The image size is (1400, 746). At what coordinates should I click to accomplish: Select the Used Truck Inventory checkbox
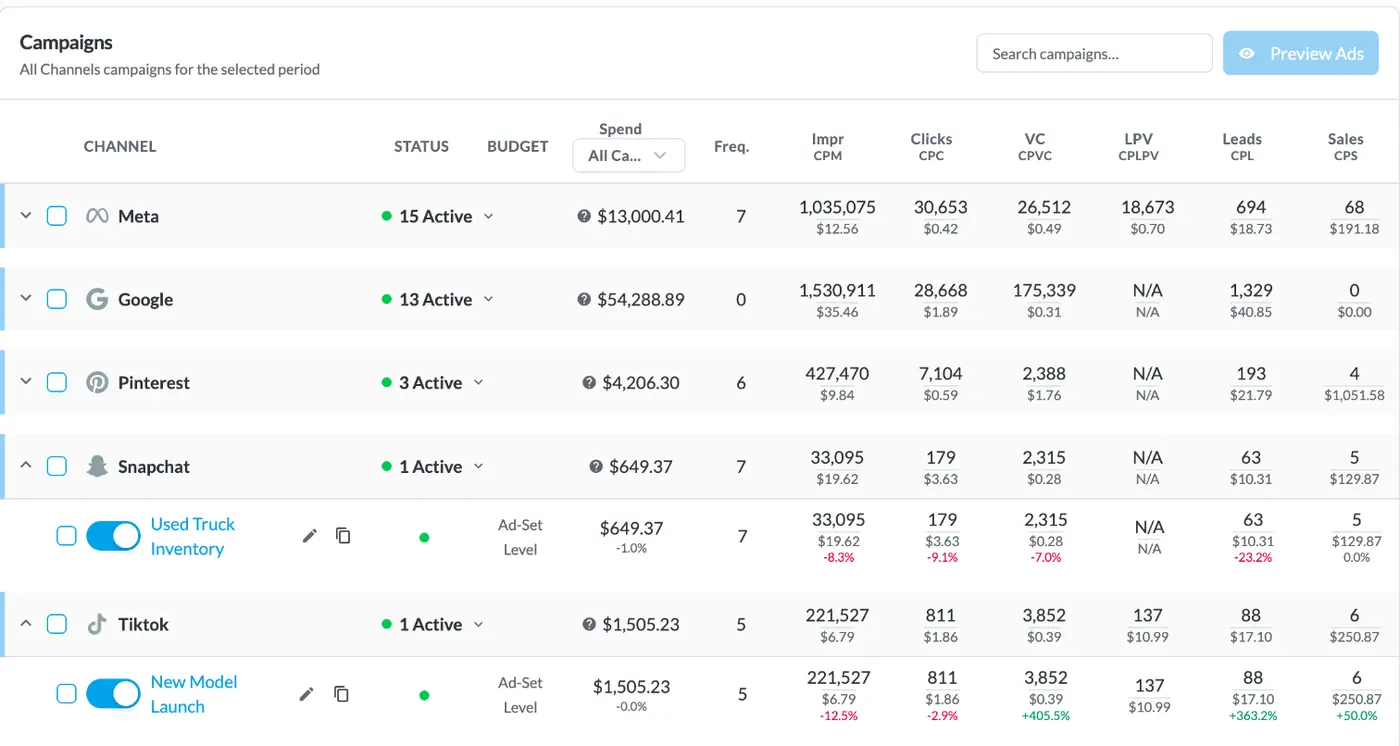coord(66,536)
